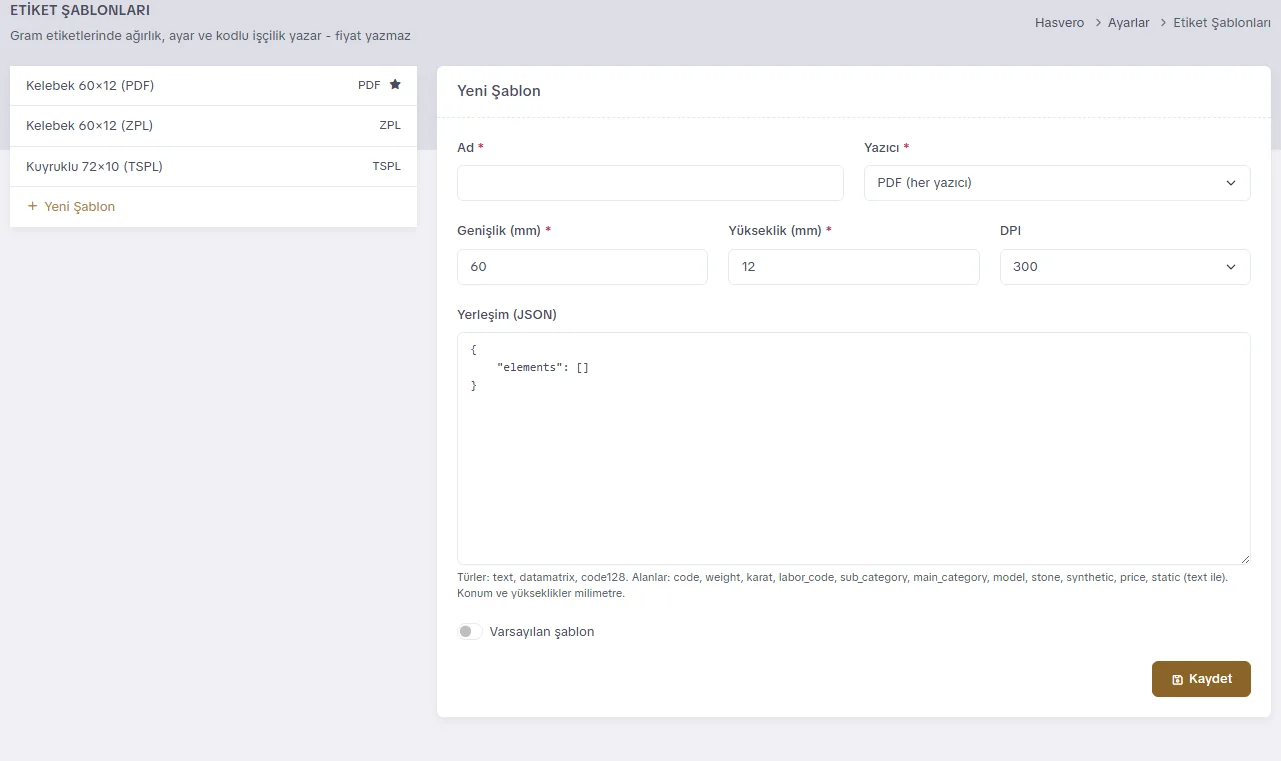1281x761 pixels.
Task: Select the Kuyruklu 72×10 (TSPL) template
Action: pyautogui.click(x=213, y=166)
